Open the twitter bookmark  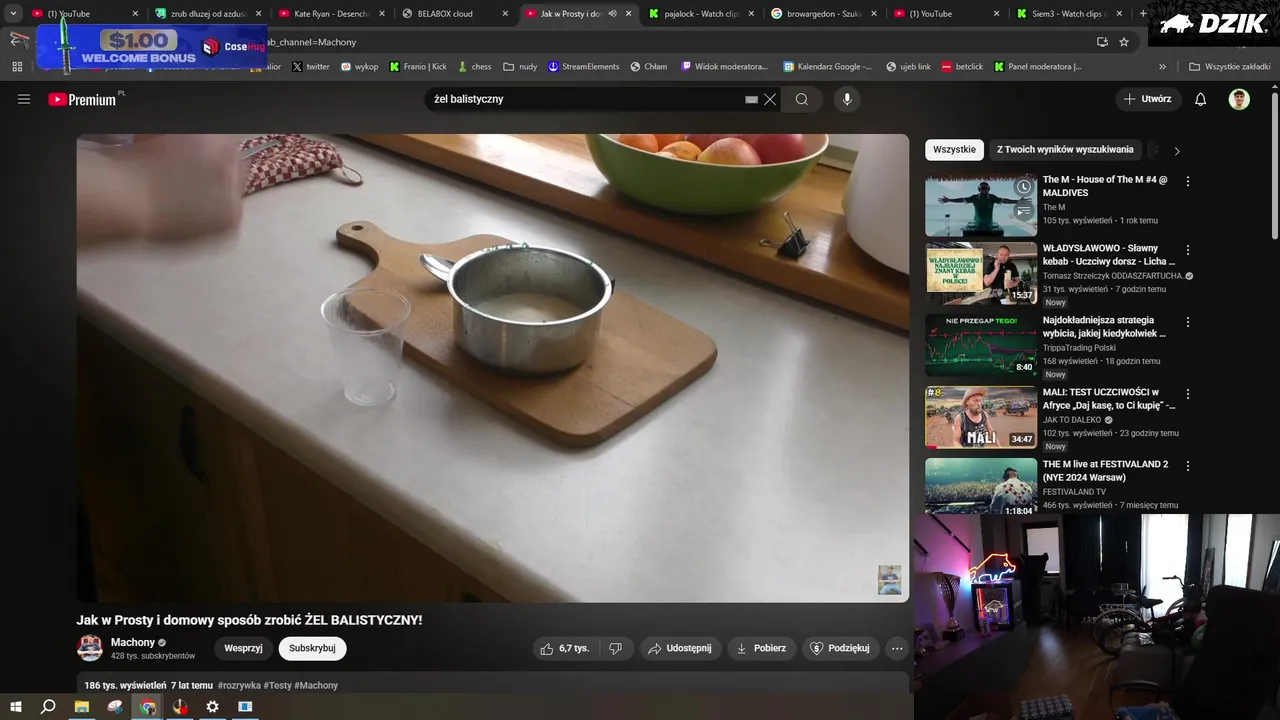310,67
